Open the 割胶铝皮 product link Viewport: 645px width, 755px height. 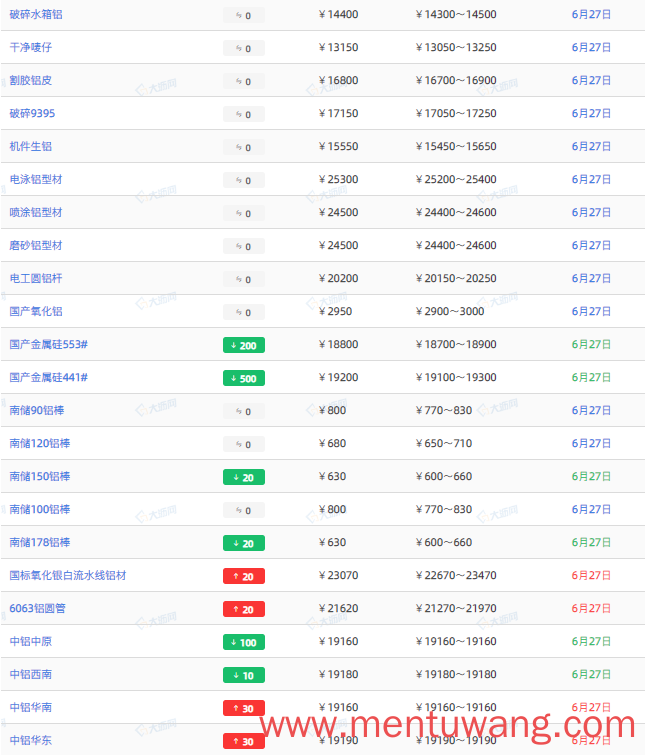pos(31,80)
